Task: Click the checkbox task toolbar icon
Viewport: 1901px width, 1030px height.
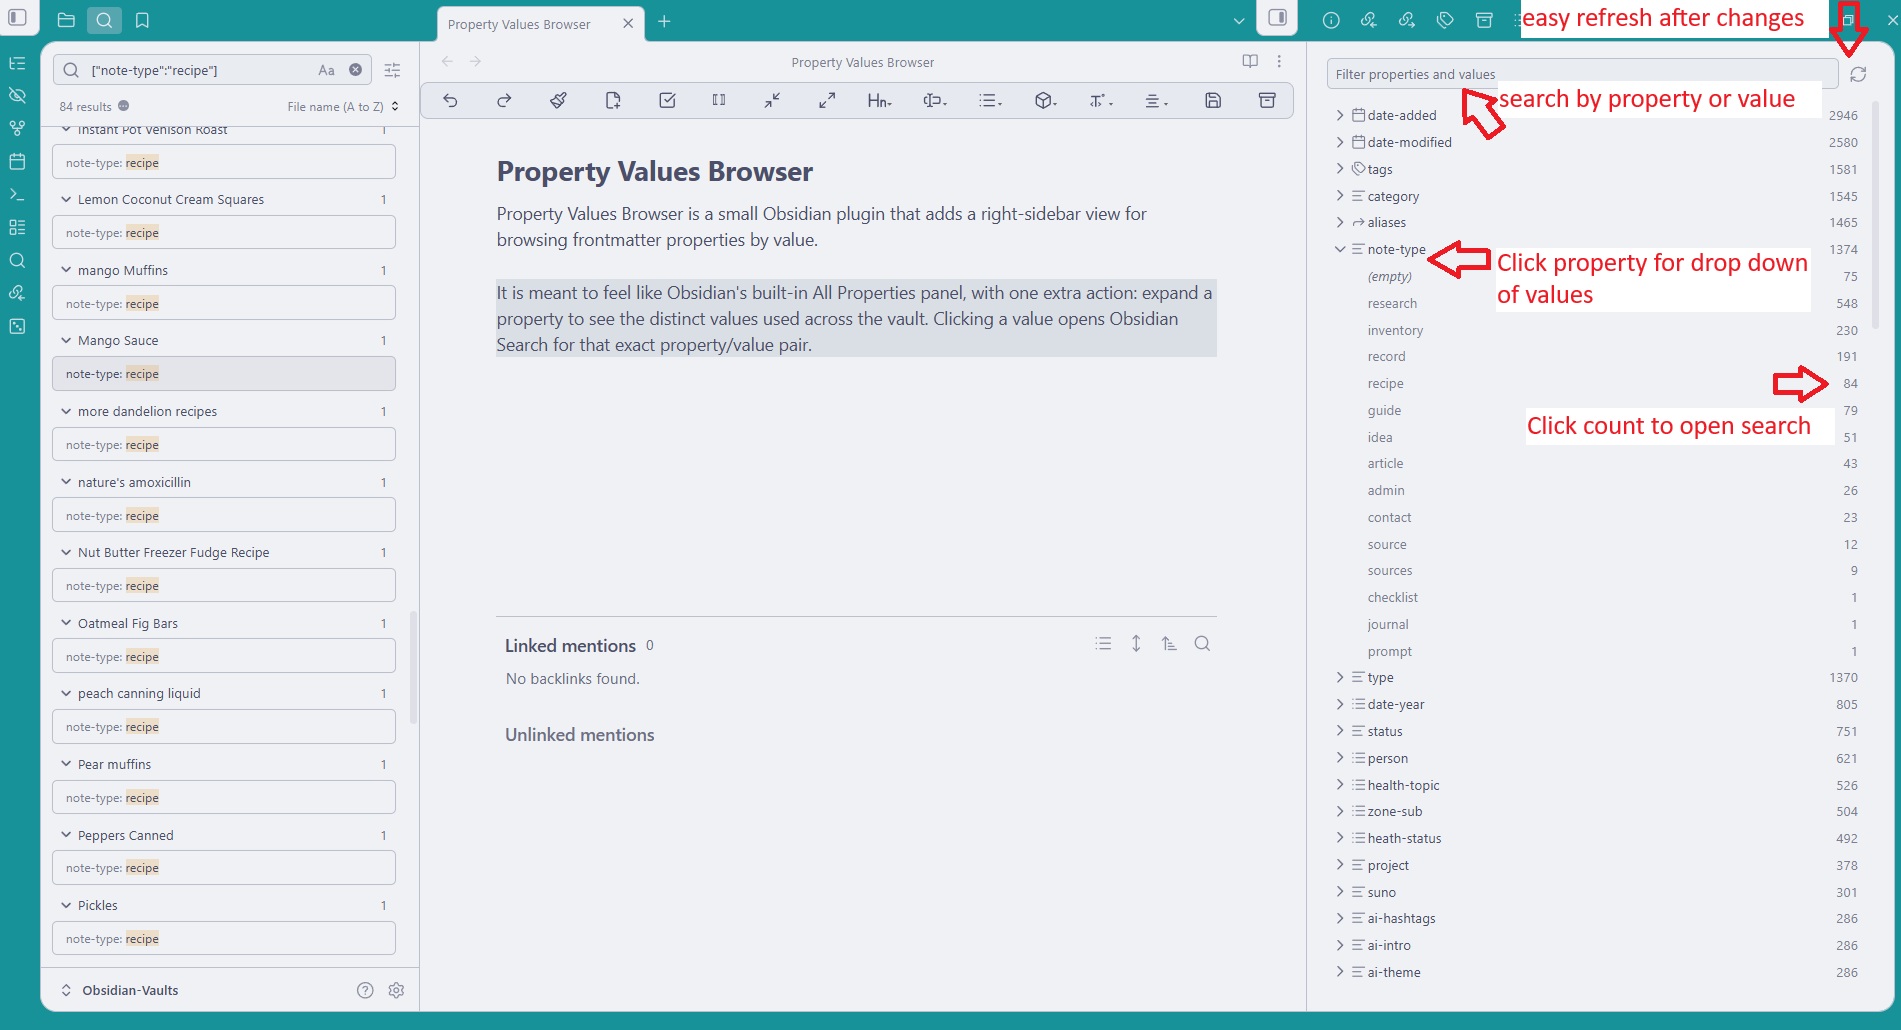Action: pyautogui.click(x=667, y=100)
